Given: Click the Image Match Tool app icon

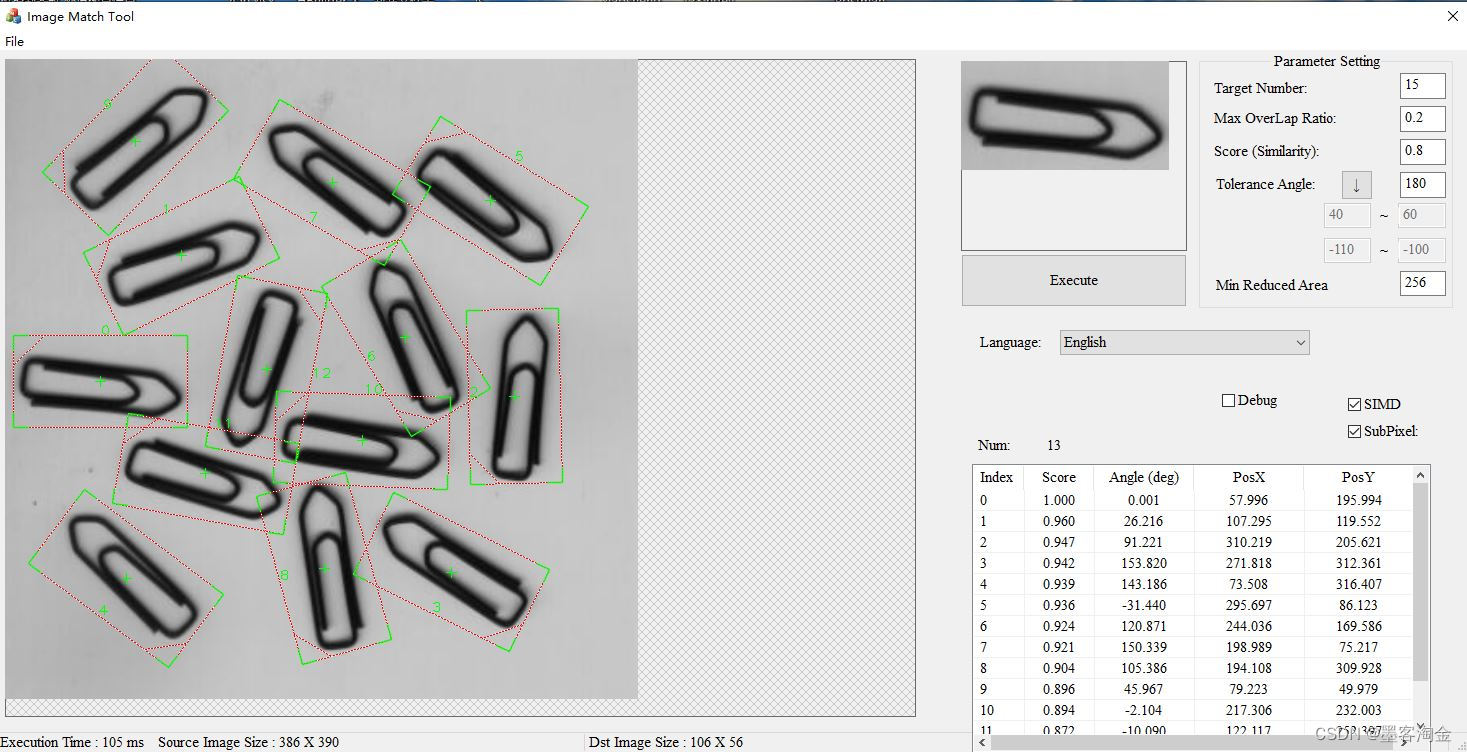Looking at the screenshot, I should [13, 16].
